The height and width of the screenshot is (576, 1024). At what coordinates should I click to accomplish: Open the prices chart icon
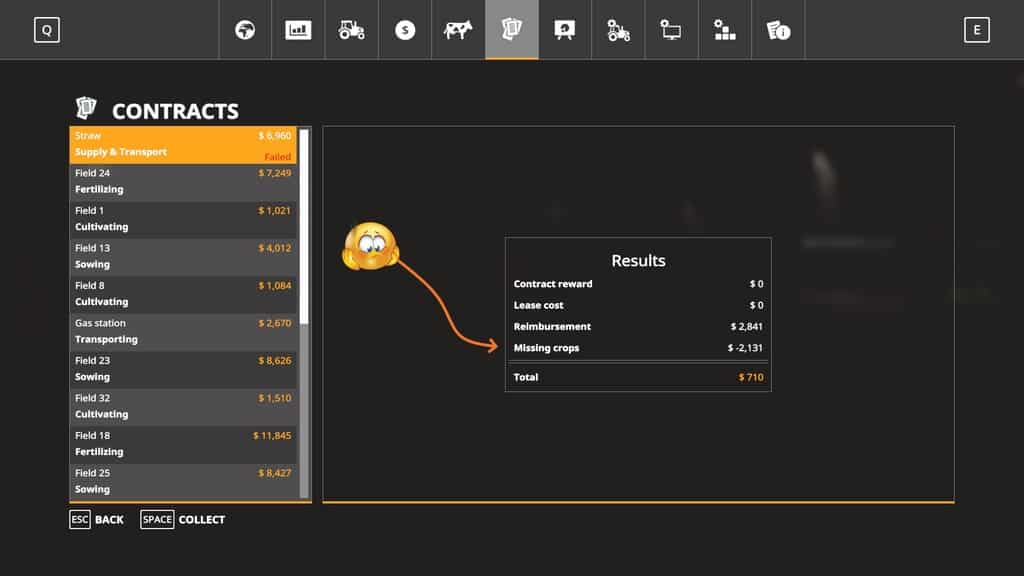click(x=298, y=30)
